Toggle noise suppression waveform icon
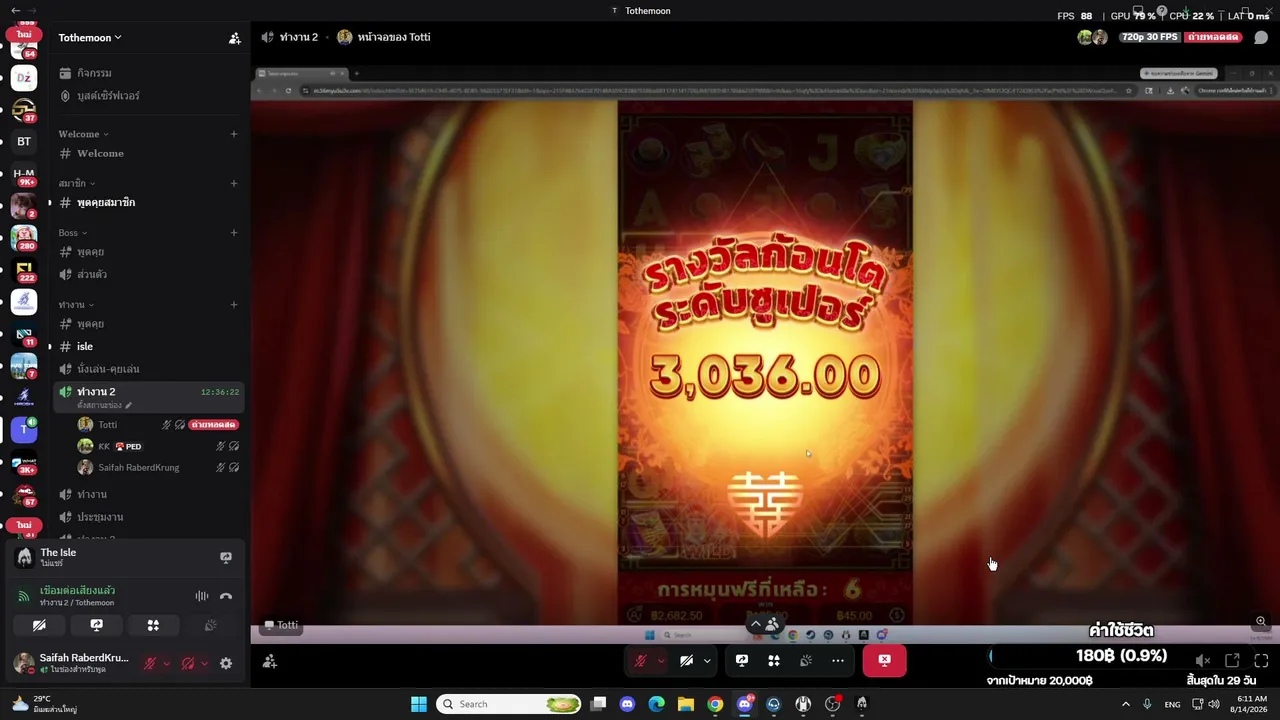The height and width of the screenshot is (720, 1280). pyautogui.click(x=202, y=596)
